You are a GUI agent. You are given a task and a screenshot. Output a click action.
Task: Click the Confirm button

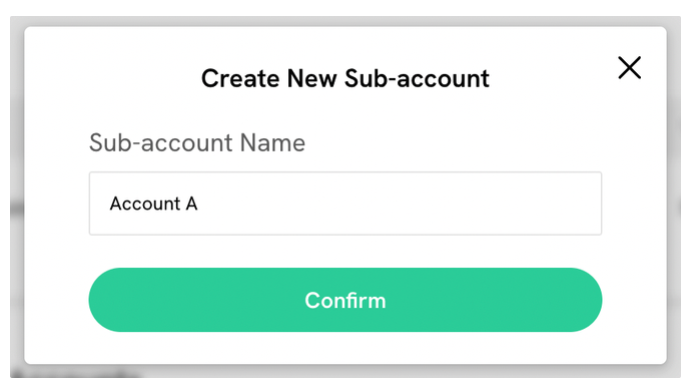tap(345, 300)
